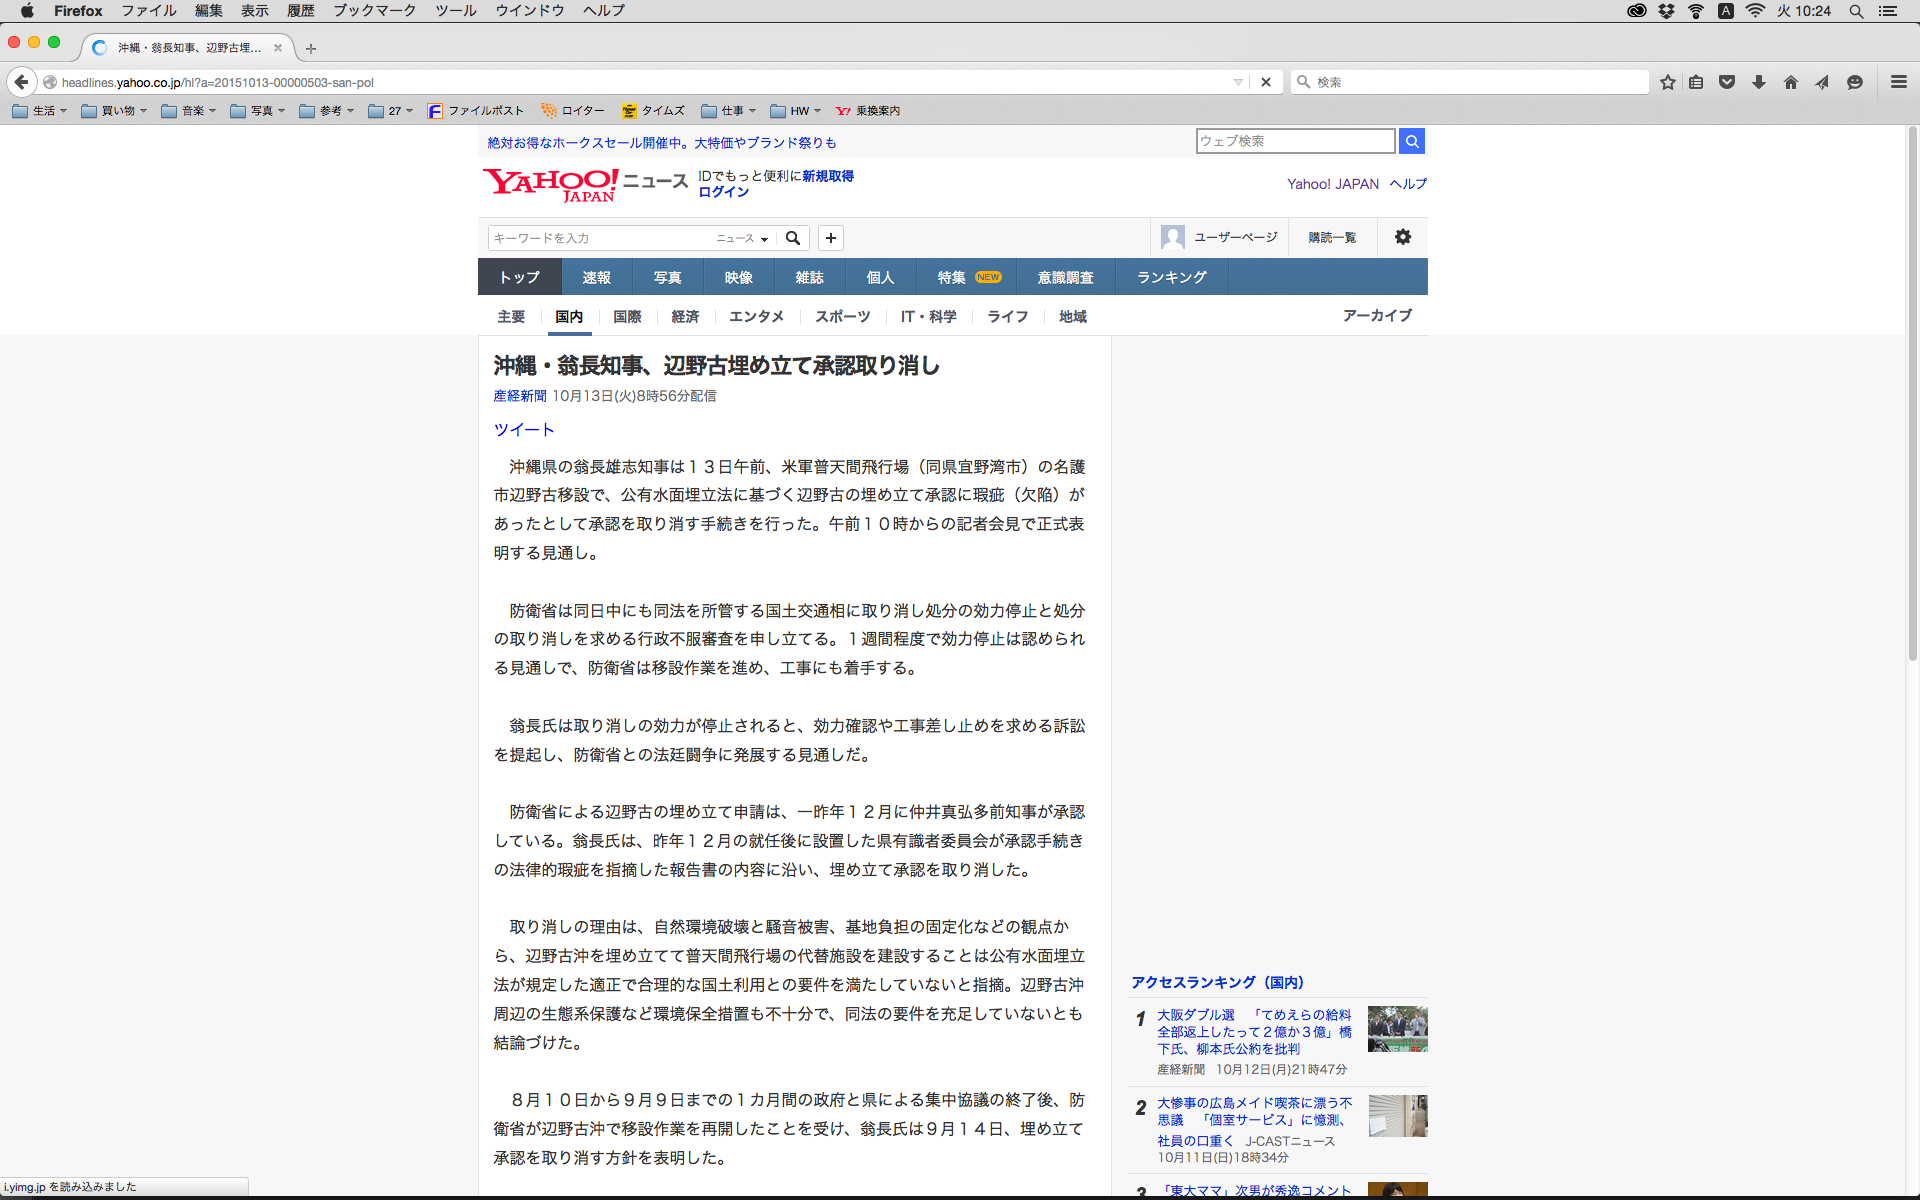Viewport: 1920px width, 1200px height.
Task: Click the blue web search button
Action: 1411,141
